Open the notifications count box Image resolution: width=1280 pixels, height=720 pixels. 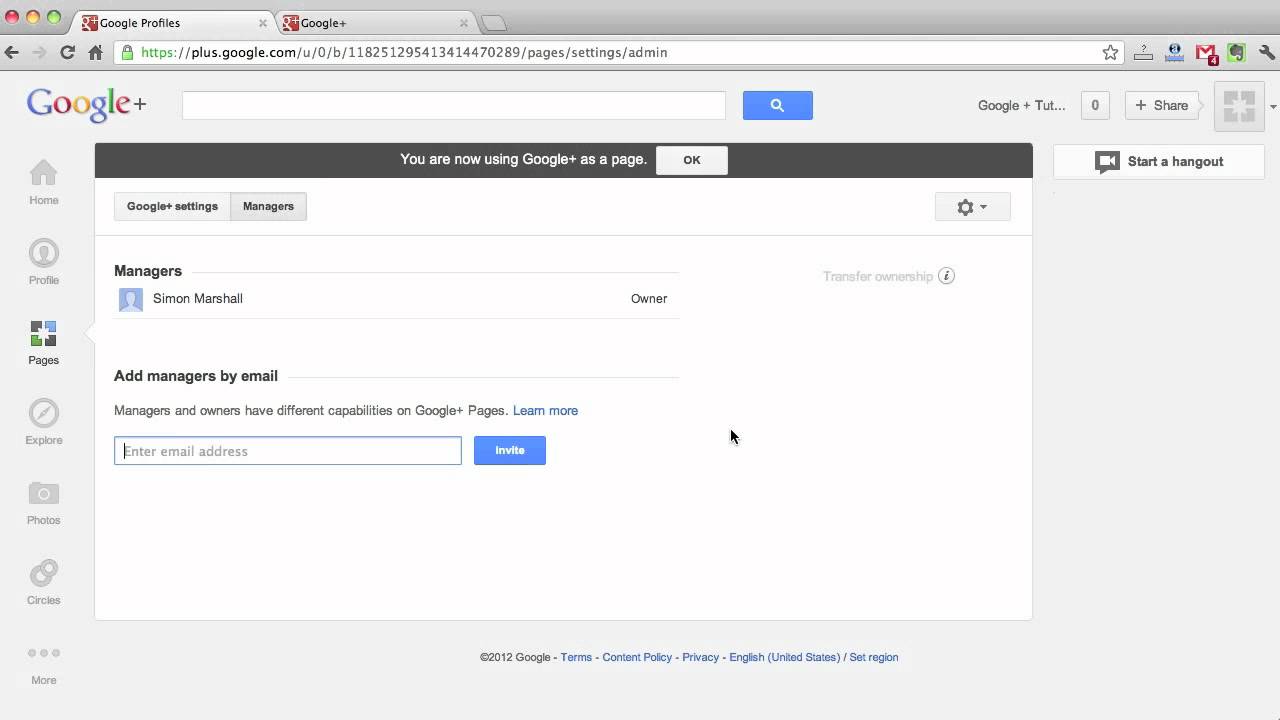pyautogui.click(x=1095, y=105)
